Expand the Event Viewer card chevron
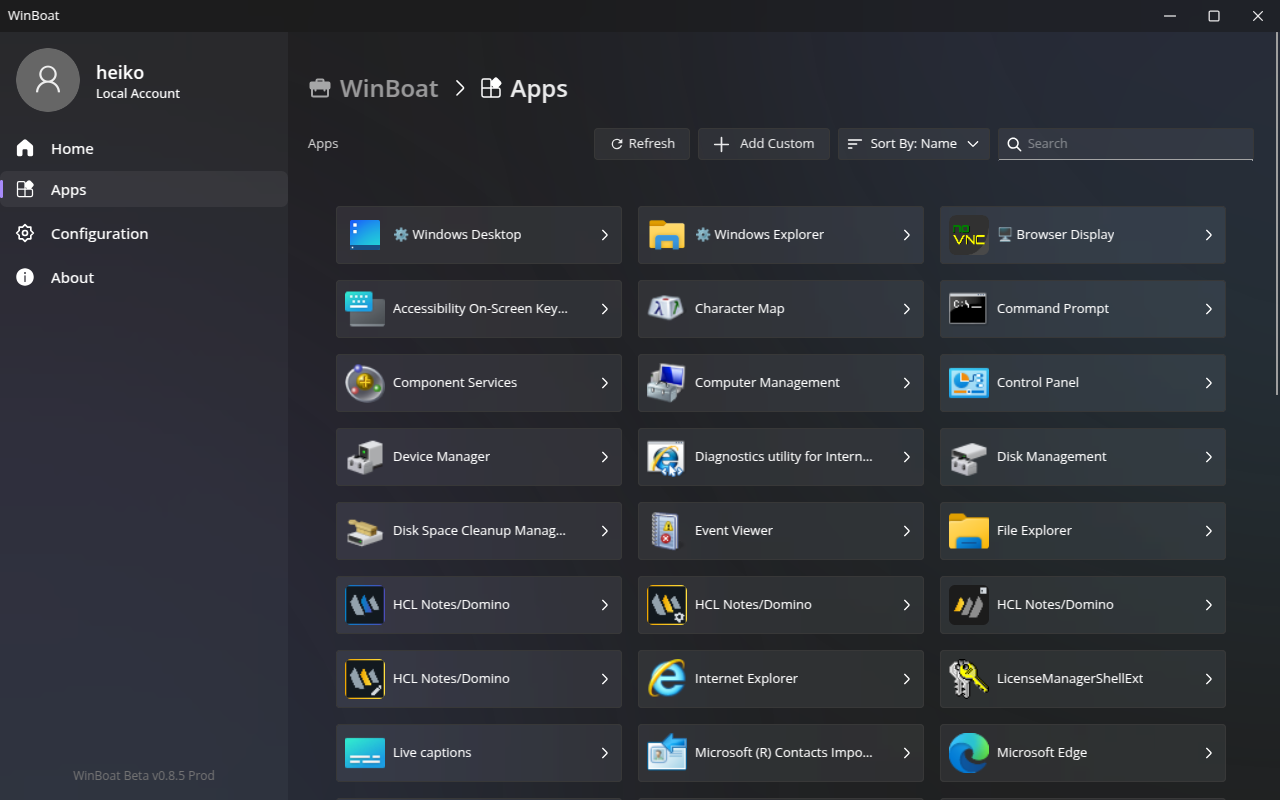Viewport: 1280px width, 800px height. [907, 531]
